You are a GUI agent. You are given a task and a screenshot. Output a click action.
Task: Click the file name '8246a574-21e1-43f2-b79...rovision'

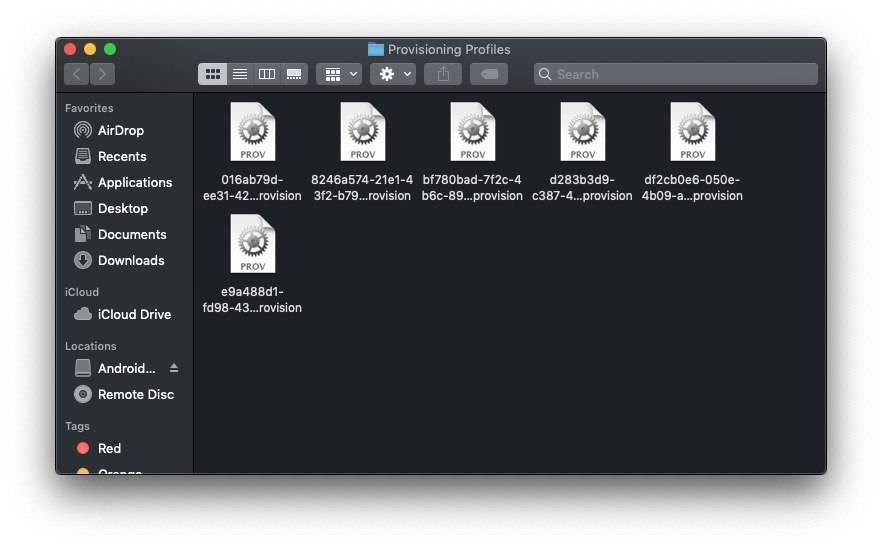(x=362, y=187)
